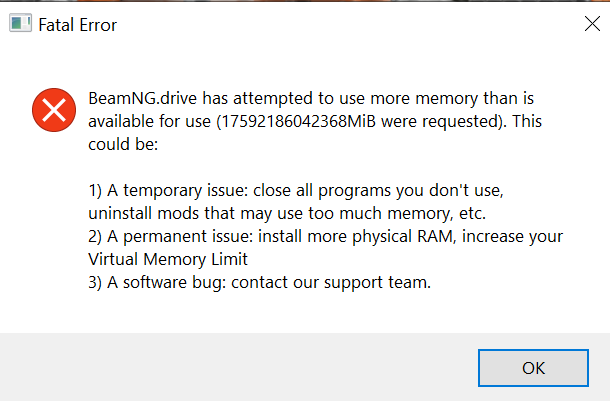Select the "1) A temporary issue" line

[168, 191]
